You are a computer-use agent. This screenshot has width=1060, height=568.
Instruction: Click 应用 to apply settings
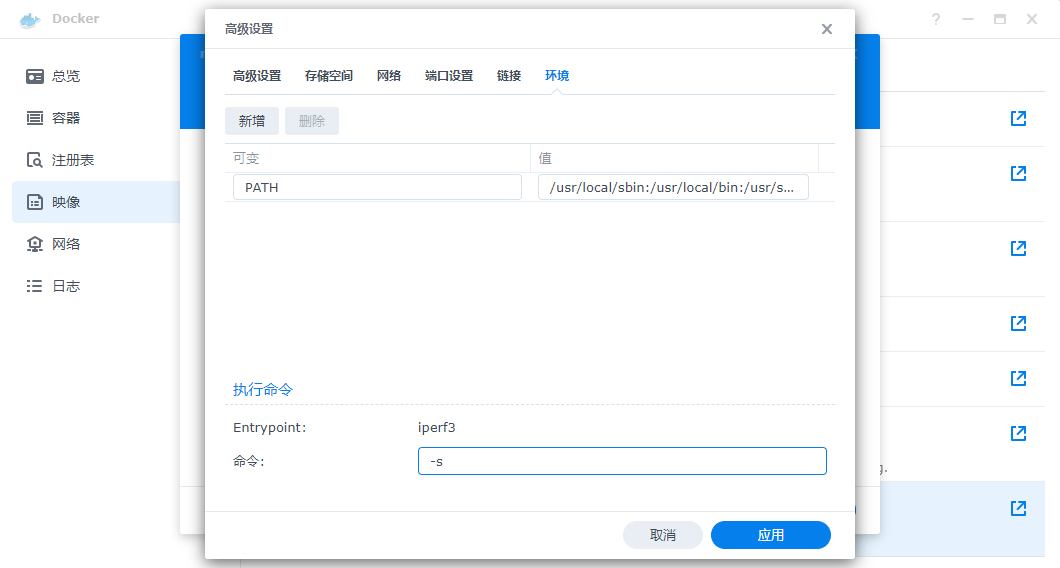click(770, 535)
